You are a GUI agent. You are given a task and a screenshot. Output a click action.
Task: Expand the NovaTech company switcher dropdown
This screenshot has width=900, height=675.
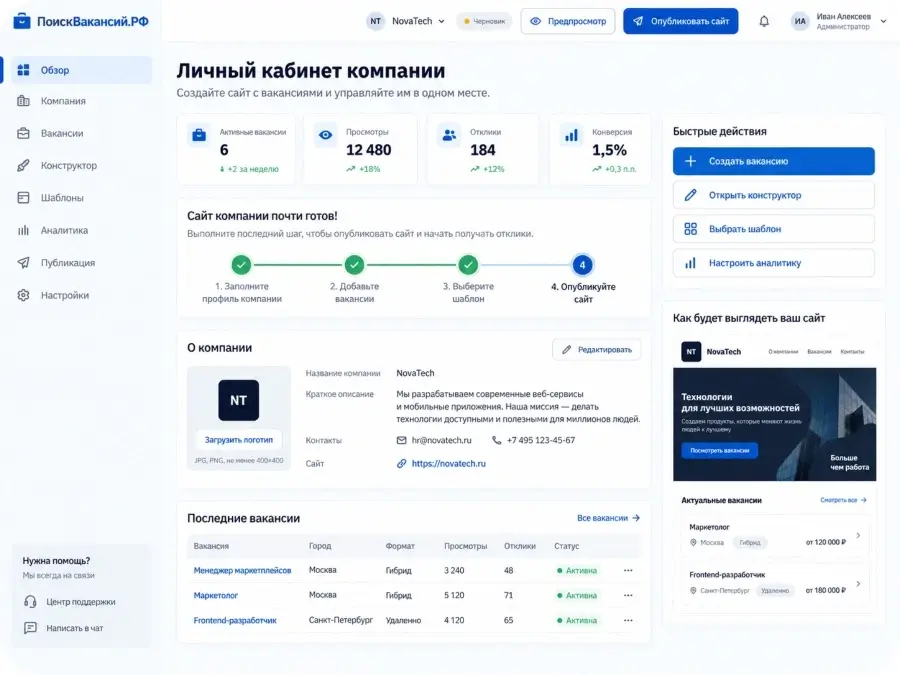click(441, 21)
